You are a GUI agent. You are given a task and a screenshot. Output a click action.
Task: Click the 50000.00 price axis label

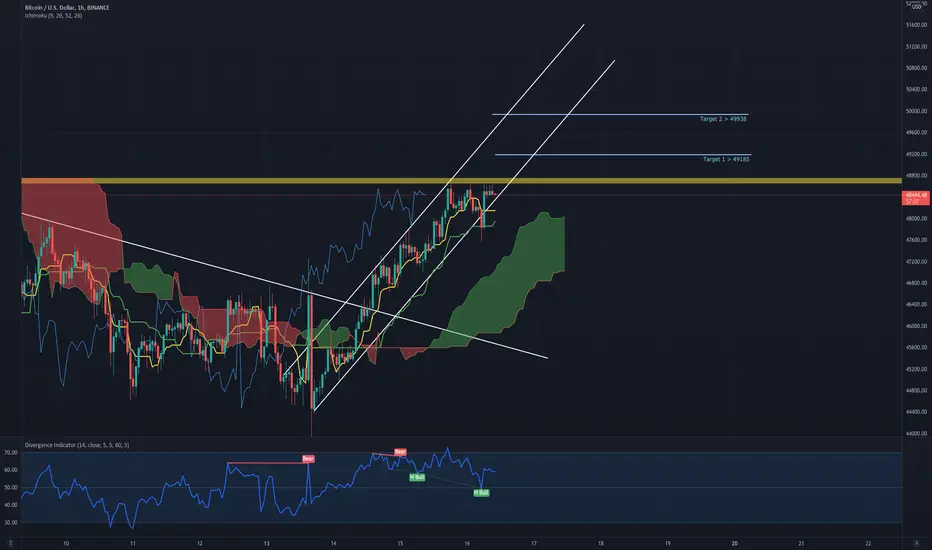[x=917, y=111]
